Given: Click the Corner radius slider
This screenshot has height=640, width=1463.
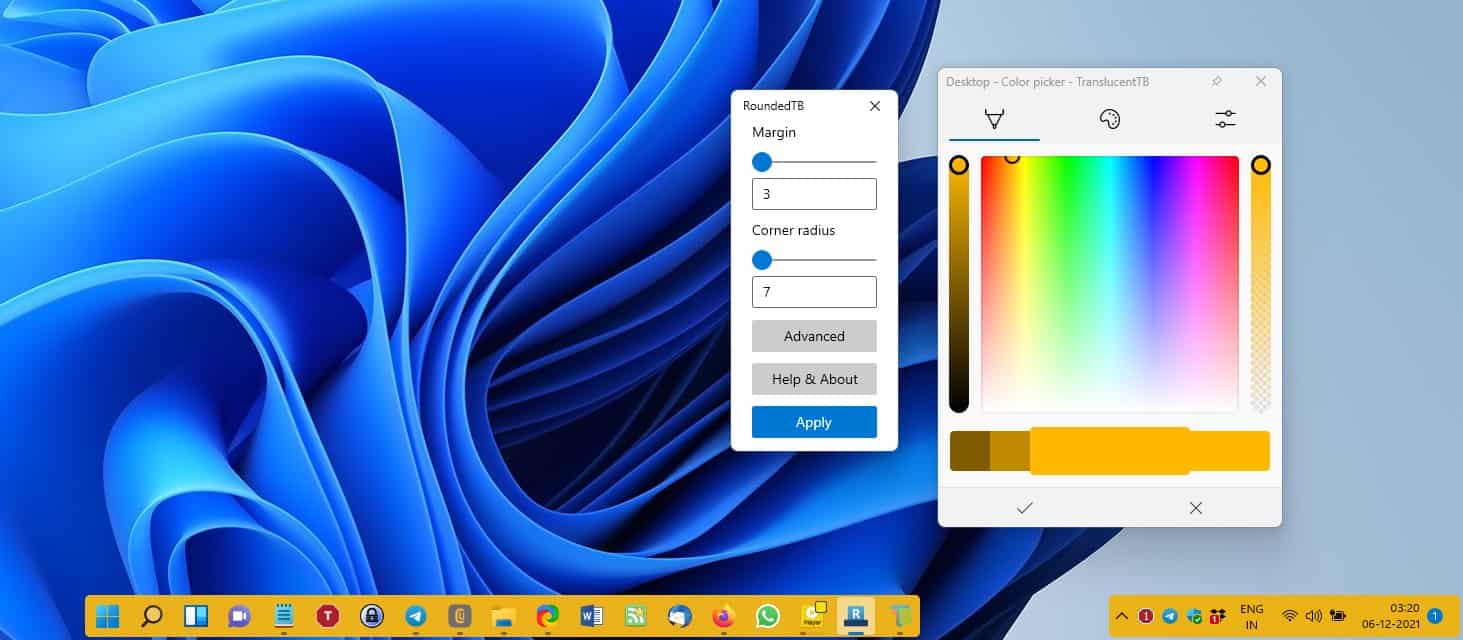Looking at the screenshot, I should click(x=814, y=260).
